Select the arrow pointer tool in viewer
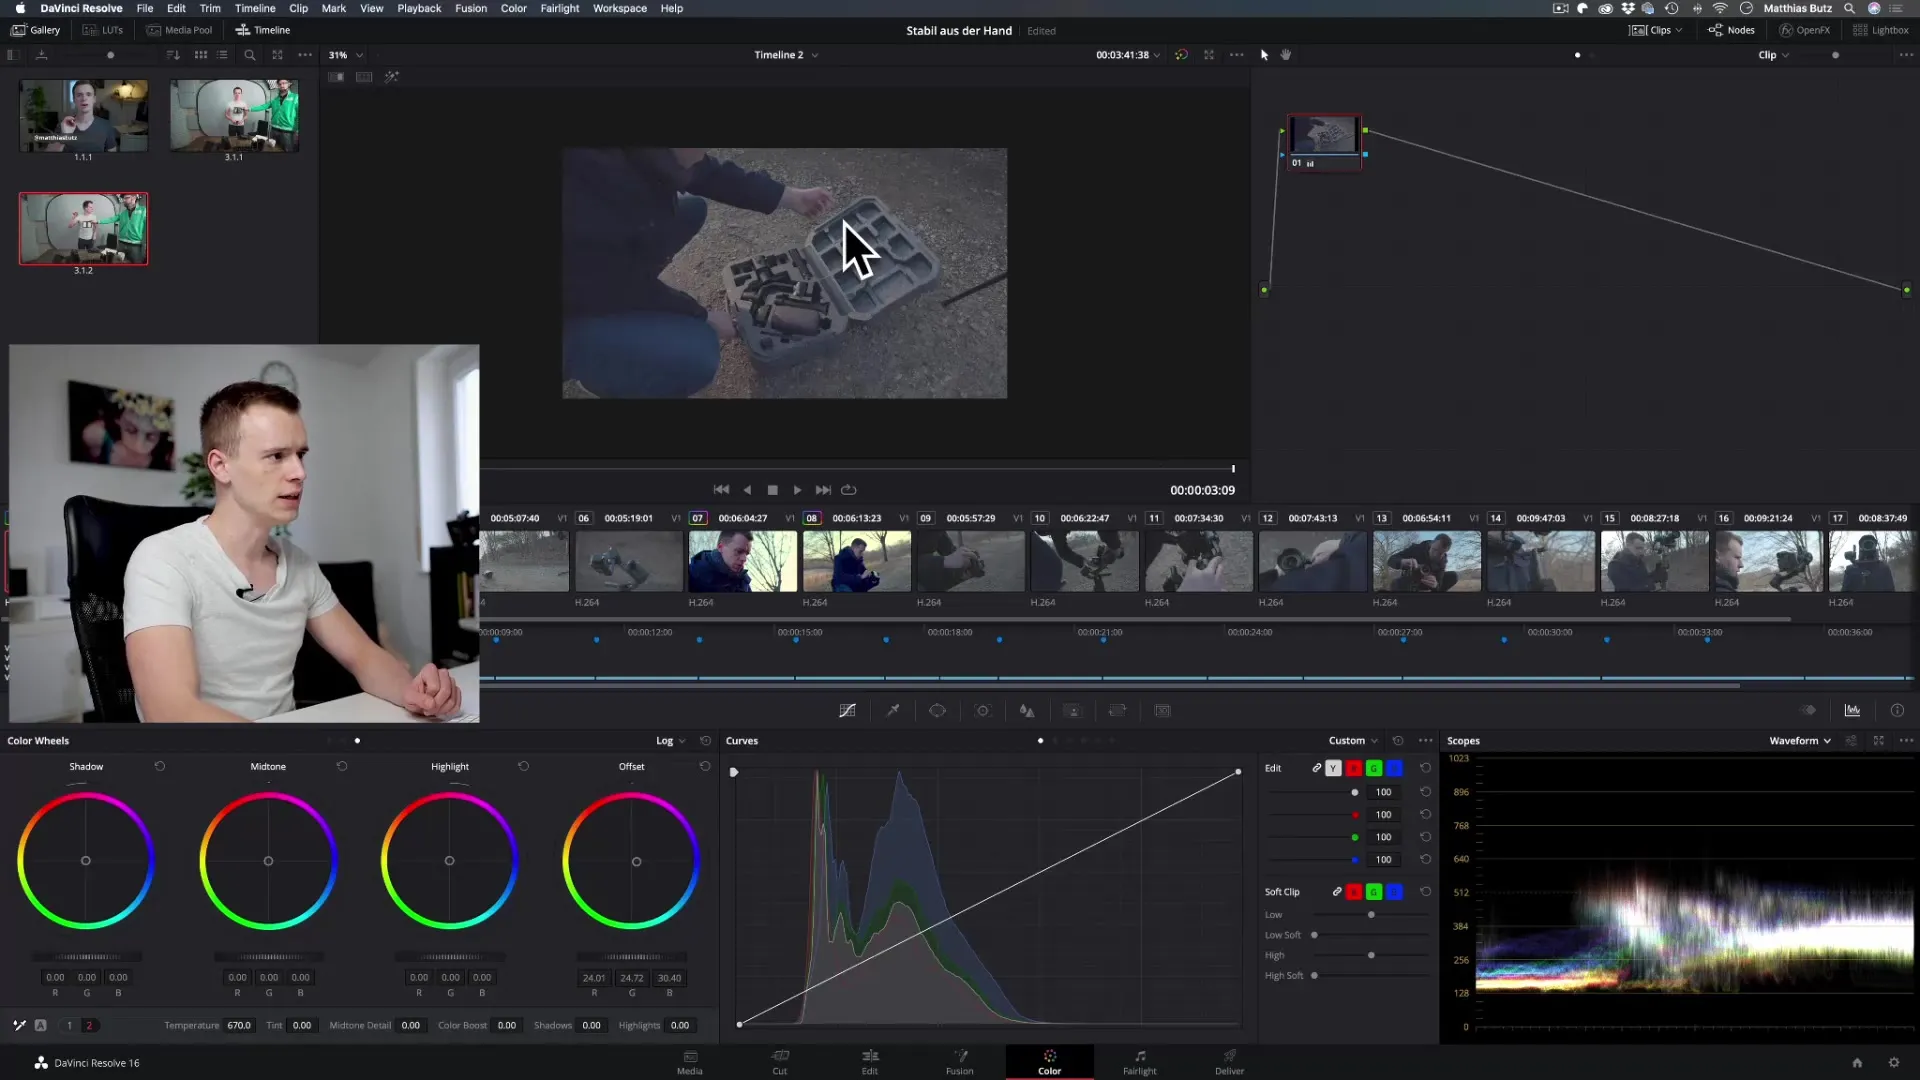 [1264, 55]
